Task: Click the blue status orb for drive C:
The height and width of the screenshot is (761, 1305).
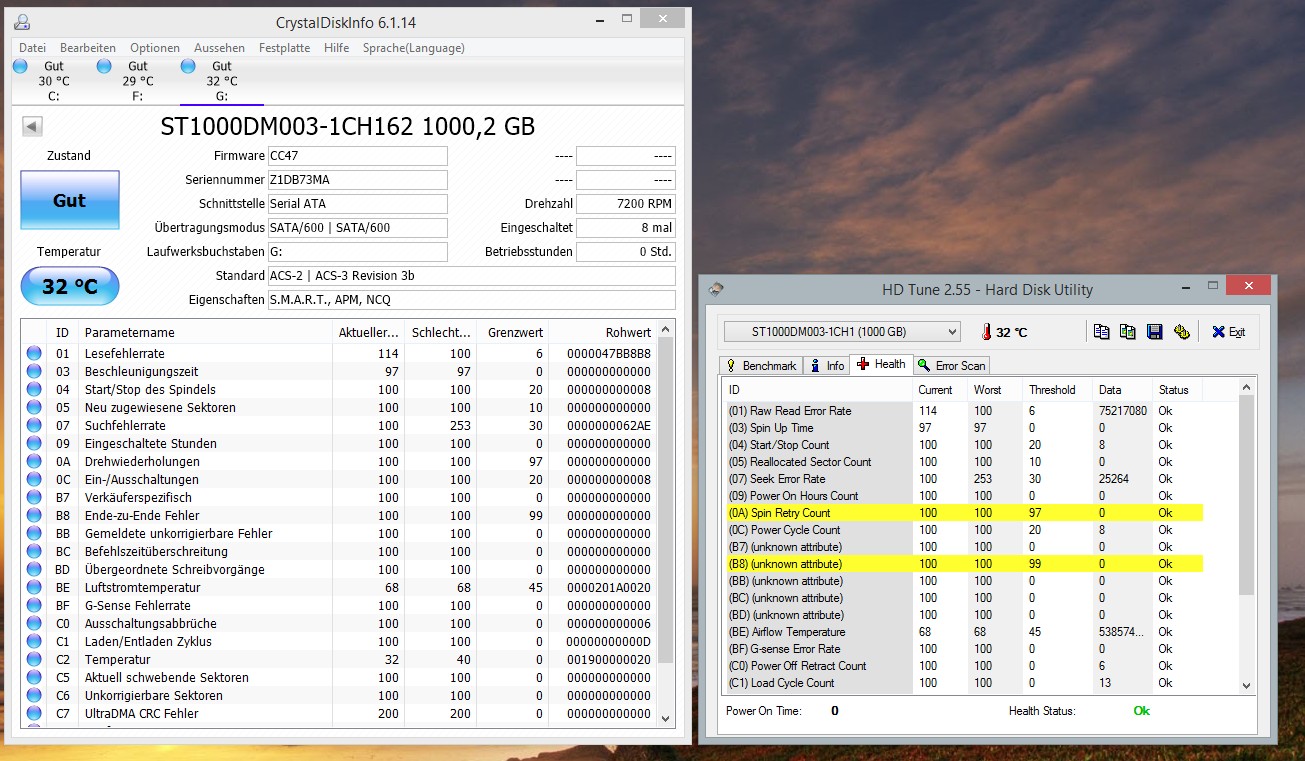Action: tap(21, 66)
